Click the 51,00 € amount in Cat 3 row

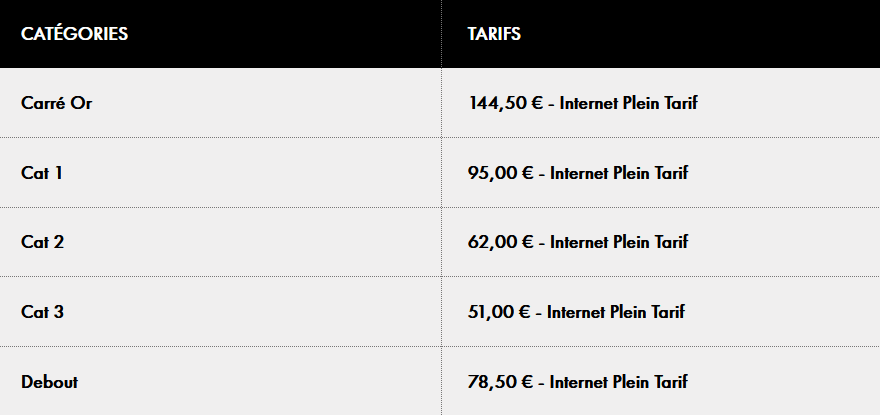499,312
